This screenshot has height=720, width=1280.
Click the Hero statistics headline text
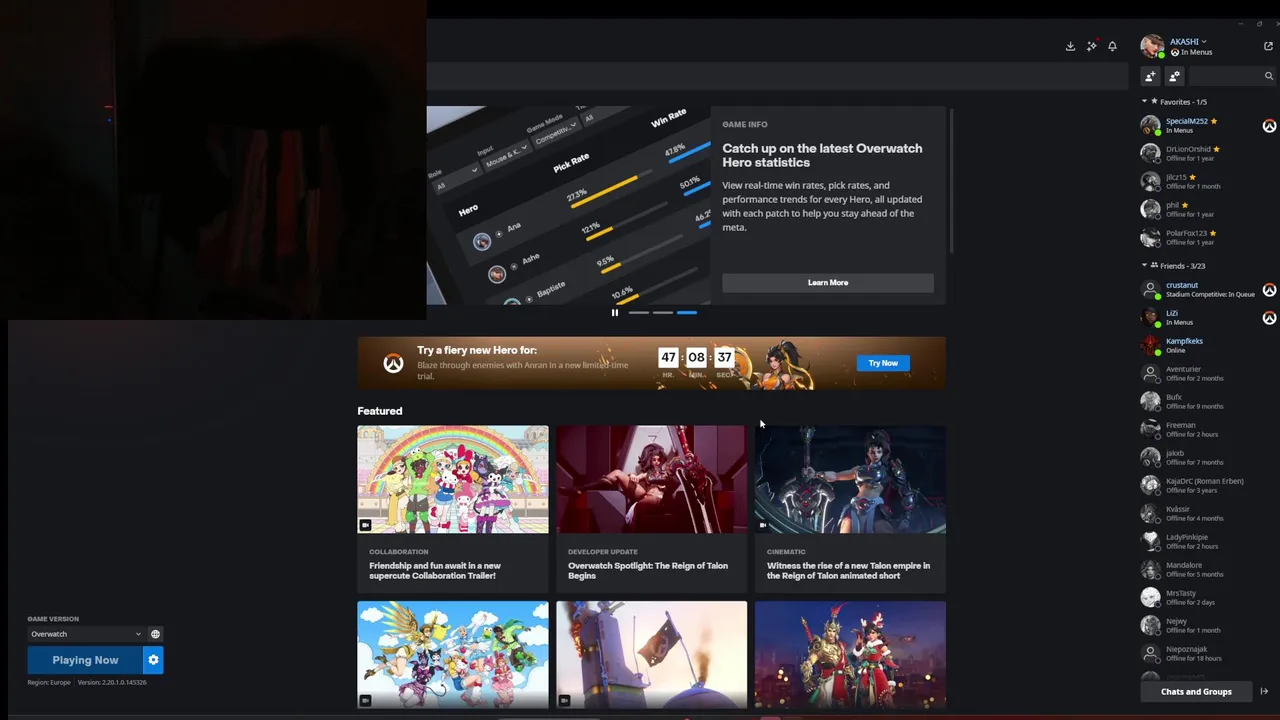pyautogui.click(x=822, y=155)
